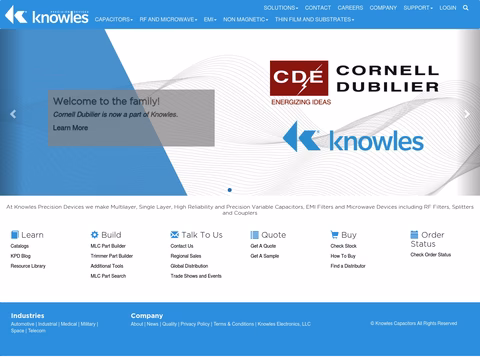Open the Additional Tools link
This screenshot has width=480, height=360.
pos(107,266)
